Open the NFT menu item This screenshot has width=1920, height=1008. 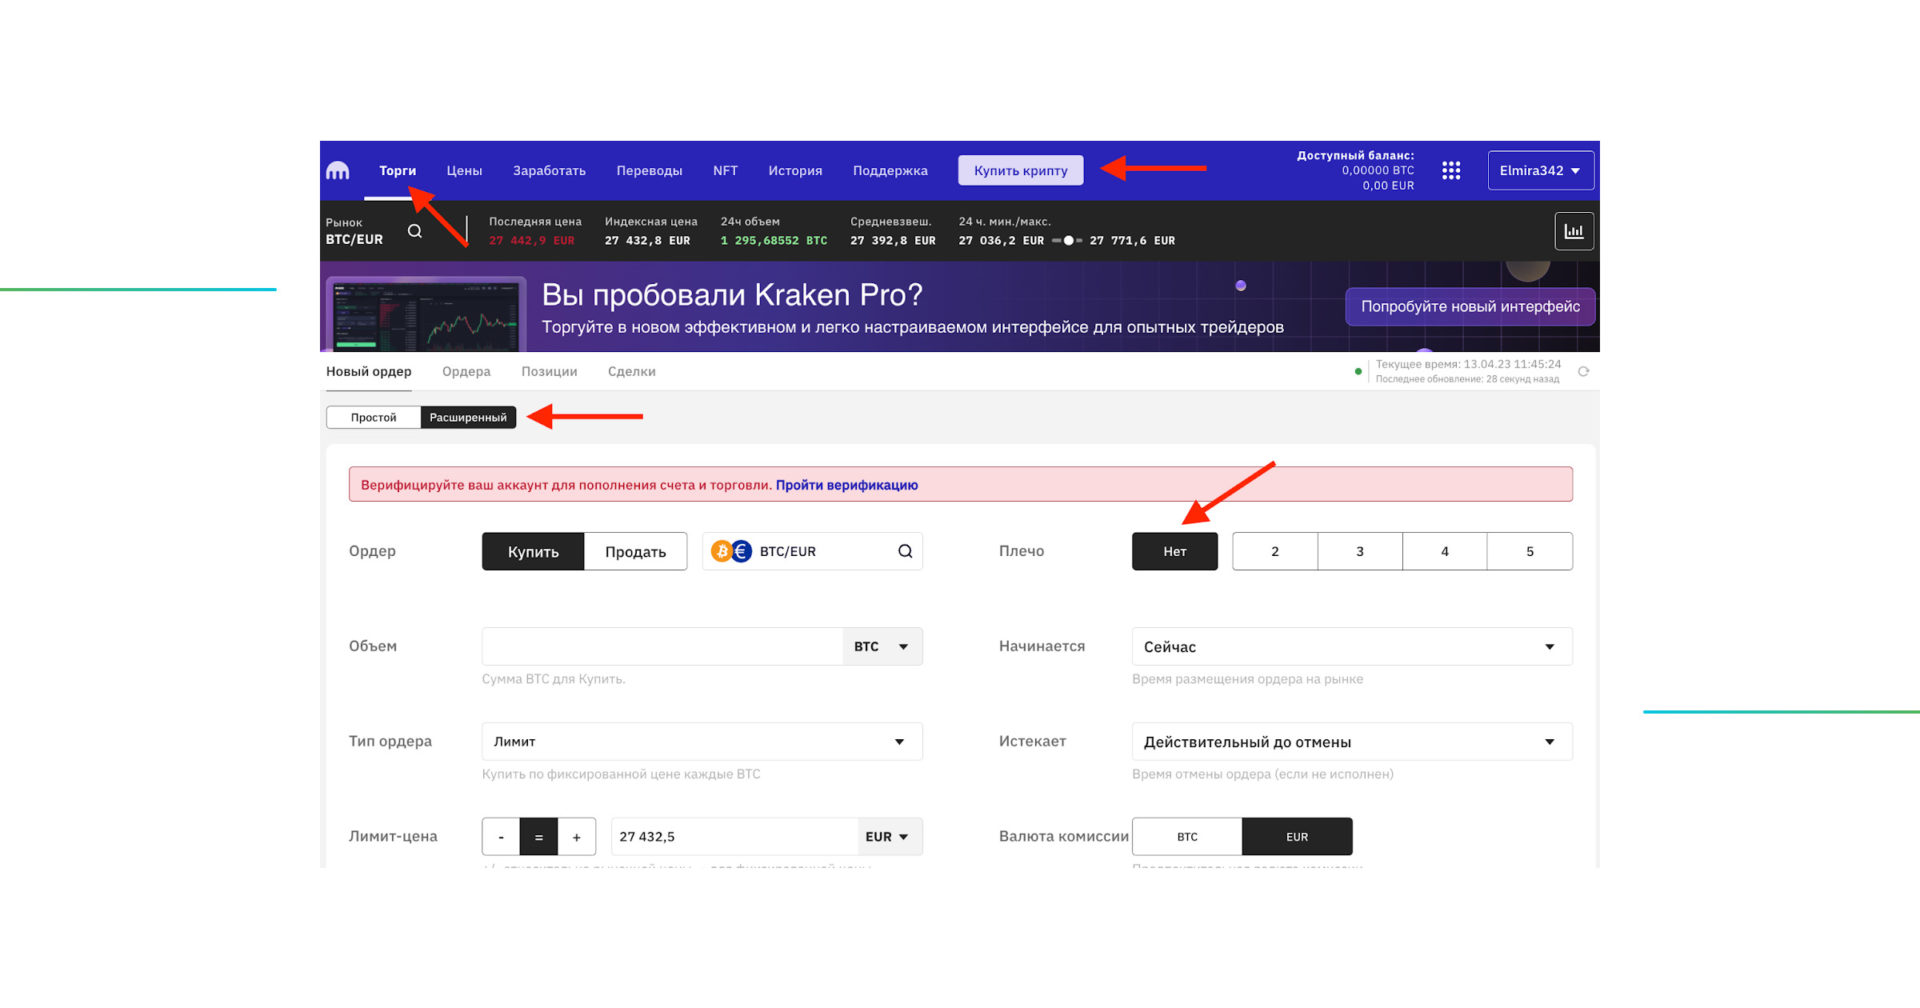724,170
